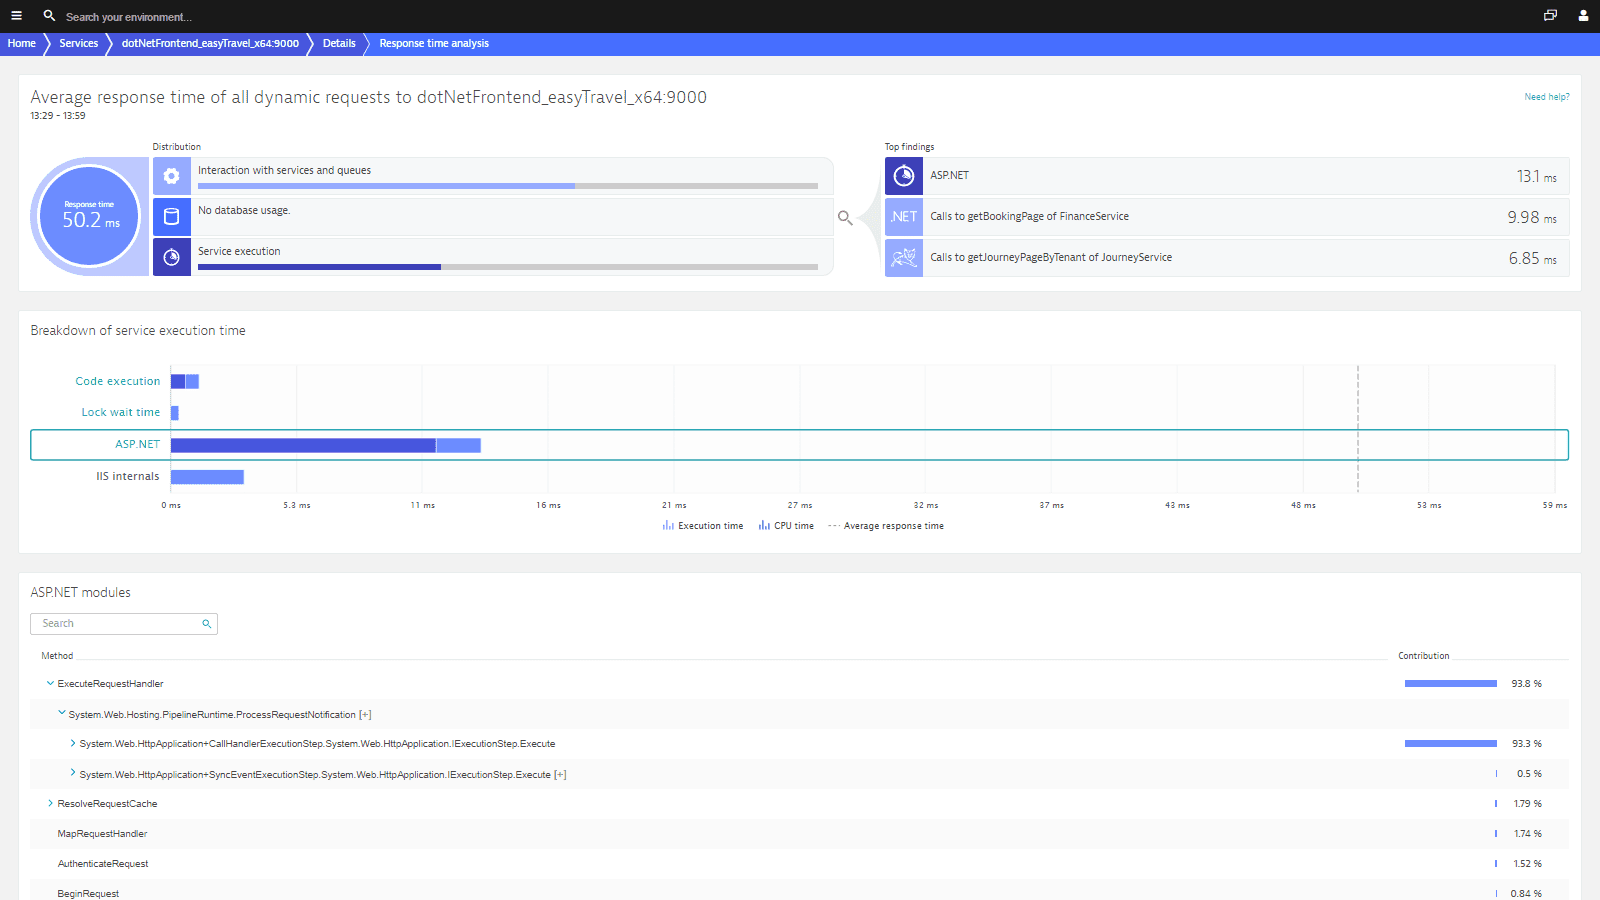Click the Average response time legend entry

[x=886, y=526]
